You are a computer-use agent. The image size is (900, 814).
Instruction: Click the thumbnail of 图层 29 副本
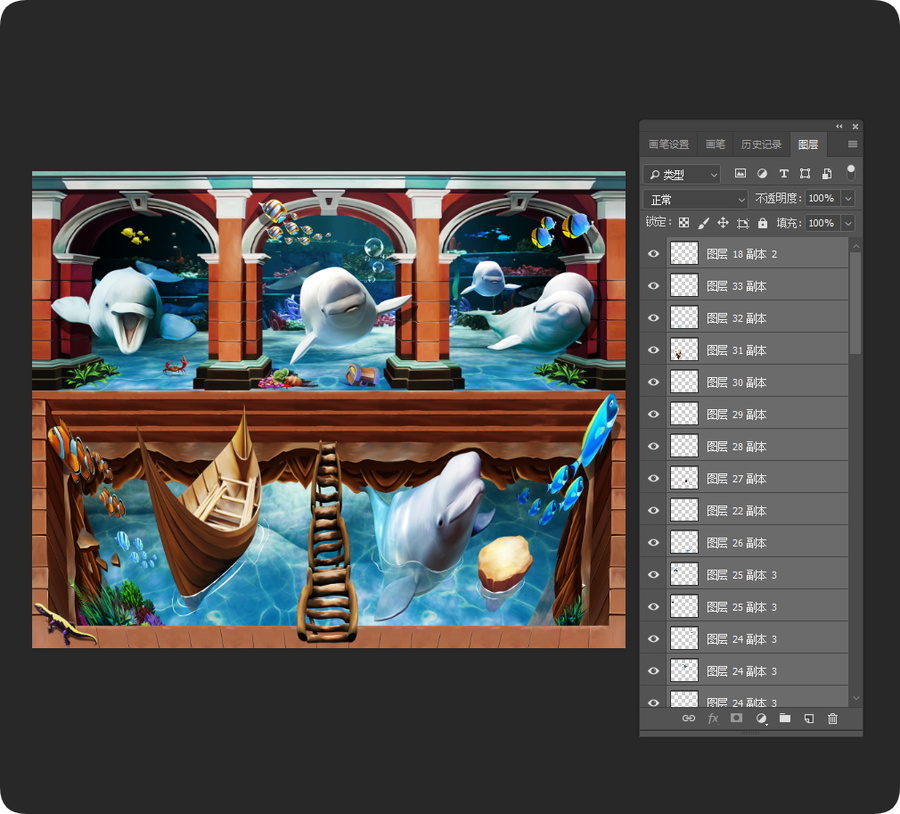coord(684,414)
